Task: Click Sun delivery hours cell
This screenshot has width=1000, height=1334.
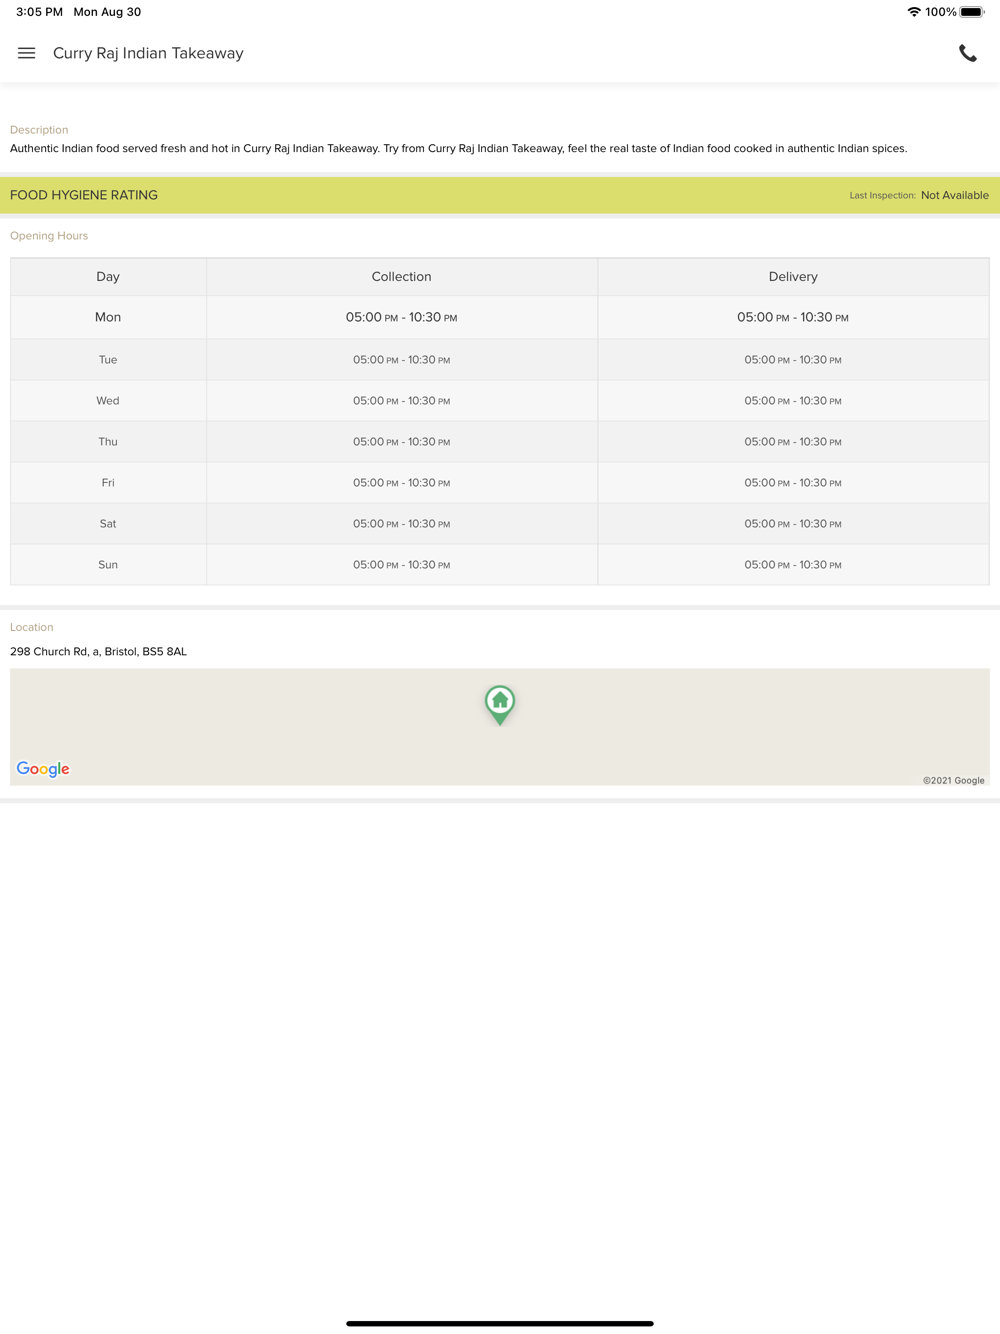Action: tap(793, 565)
